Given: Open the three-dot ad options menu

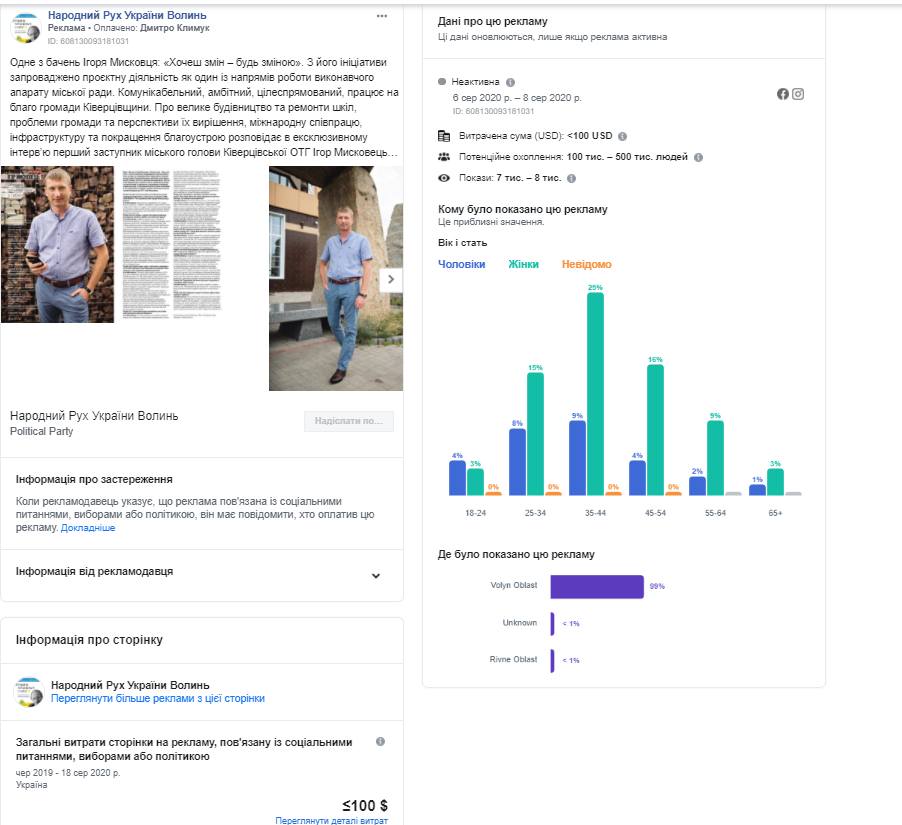Looking at the screenshot, I should click(x=382, y=16).
